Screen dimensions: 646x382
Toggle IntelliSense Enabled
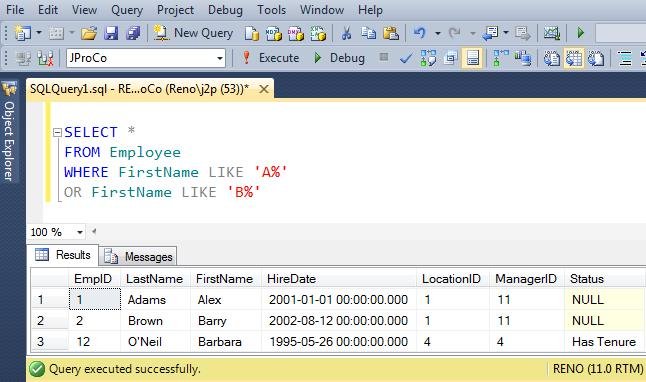click(x=472, y=59)
